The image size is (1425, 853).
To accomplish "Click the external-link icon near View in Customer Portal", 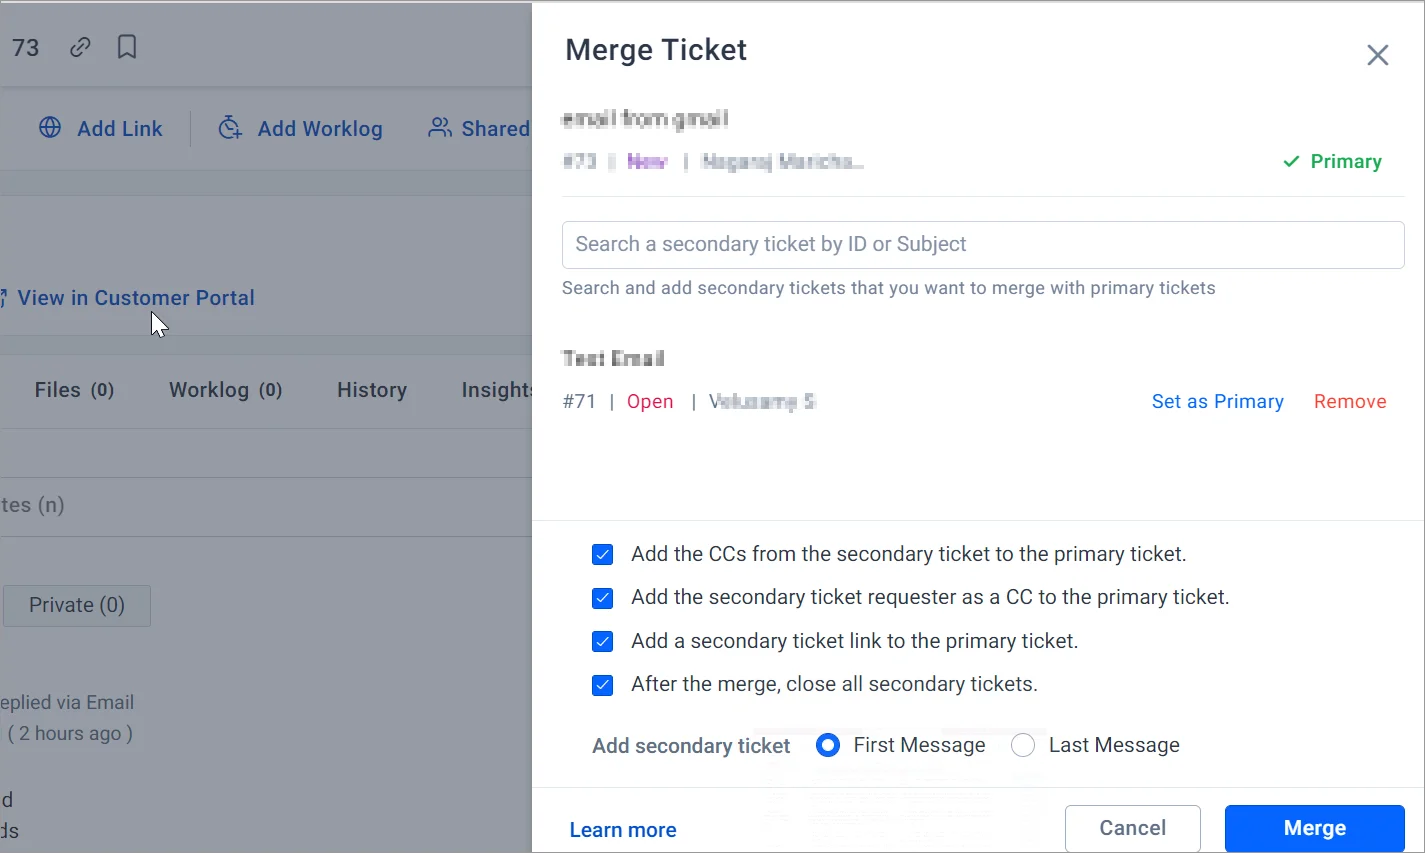I will (x=4, y=297).
